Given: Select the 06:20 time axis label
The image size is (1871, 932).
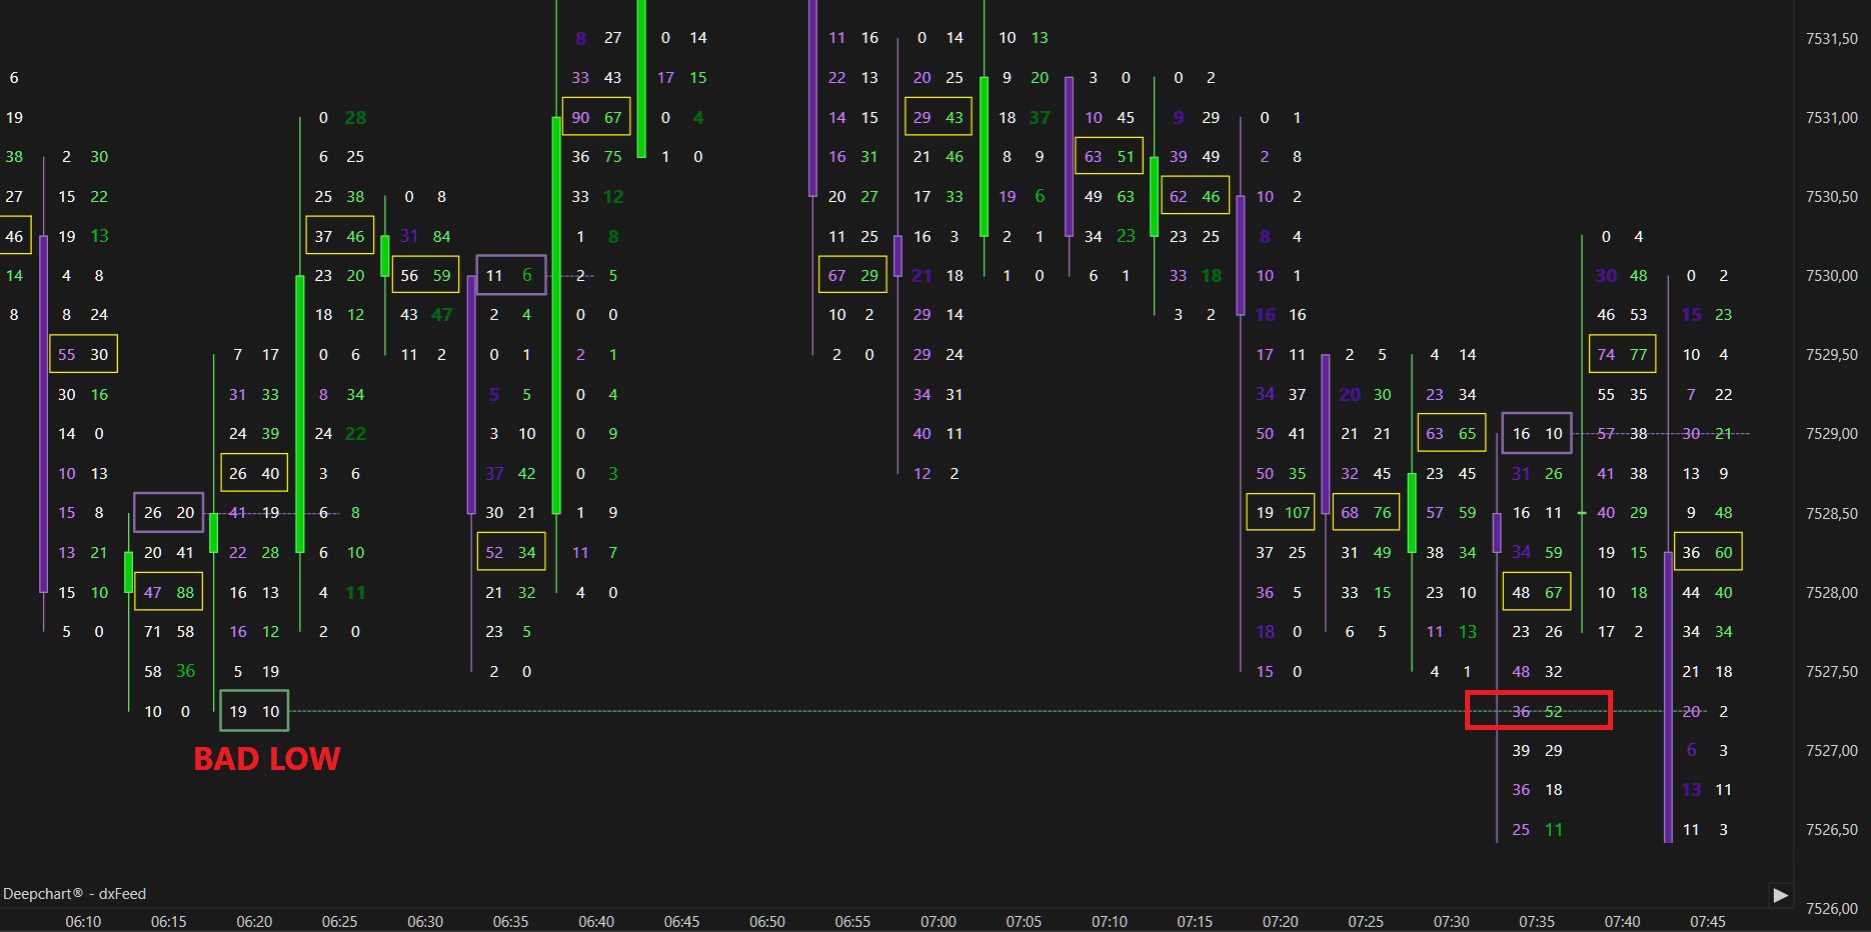Looking at the screenshot, I should coord(254,921).
